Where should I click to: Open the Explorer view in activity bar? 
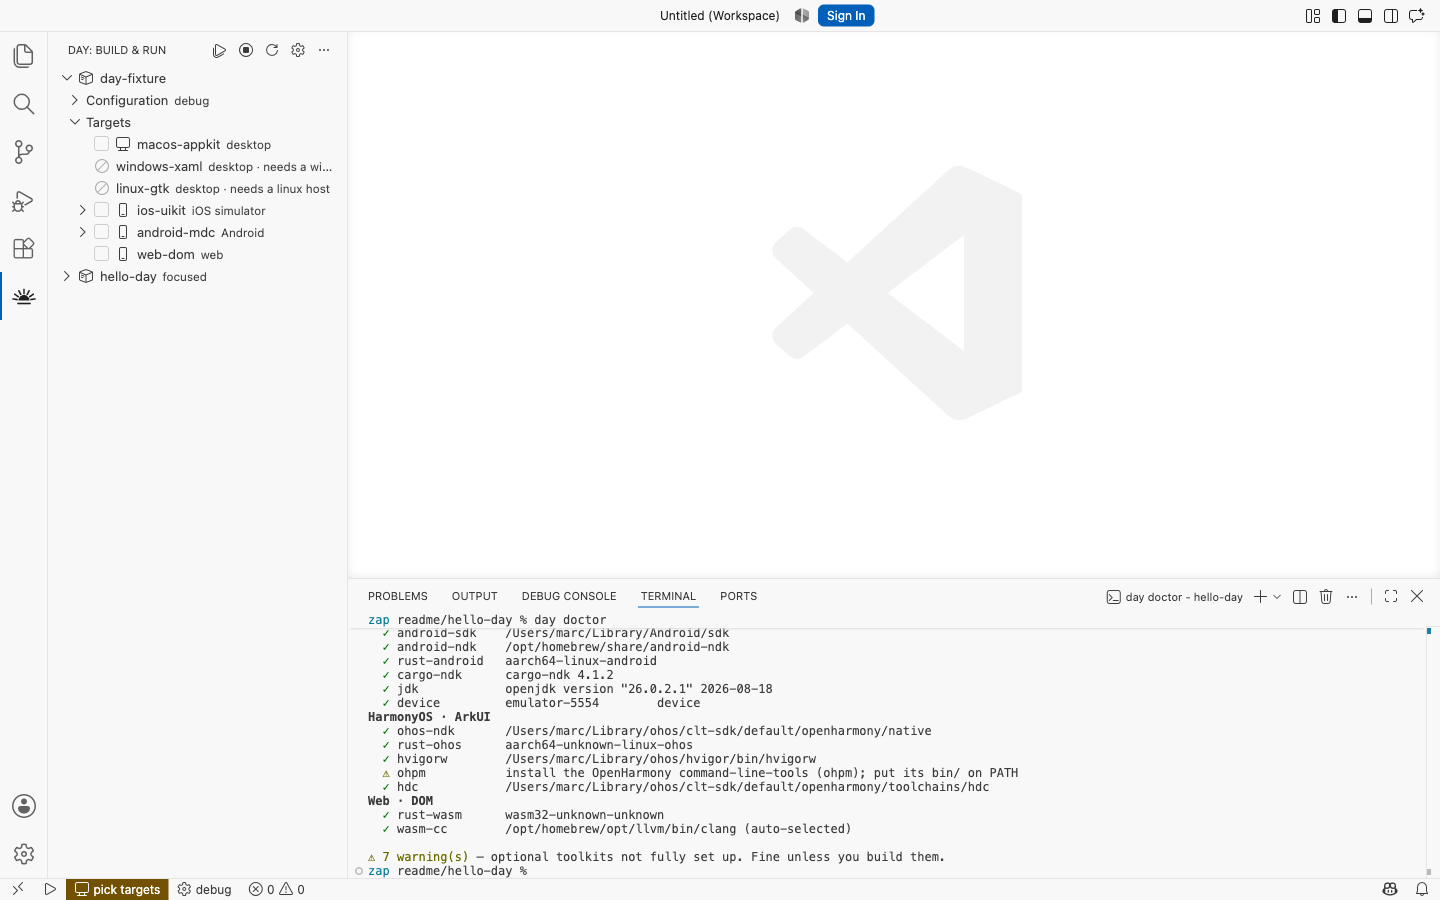click(x=24, y=56)
